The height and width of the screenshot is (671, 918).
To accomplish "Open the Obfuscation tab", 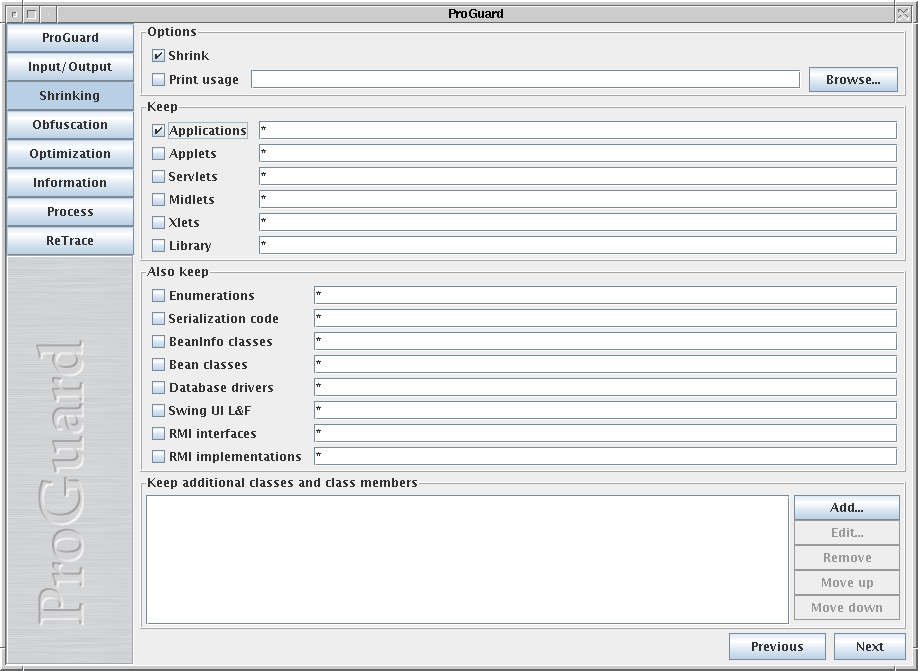I will [70, 125].
